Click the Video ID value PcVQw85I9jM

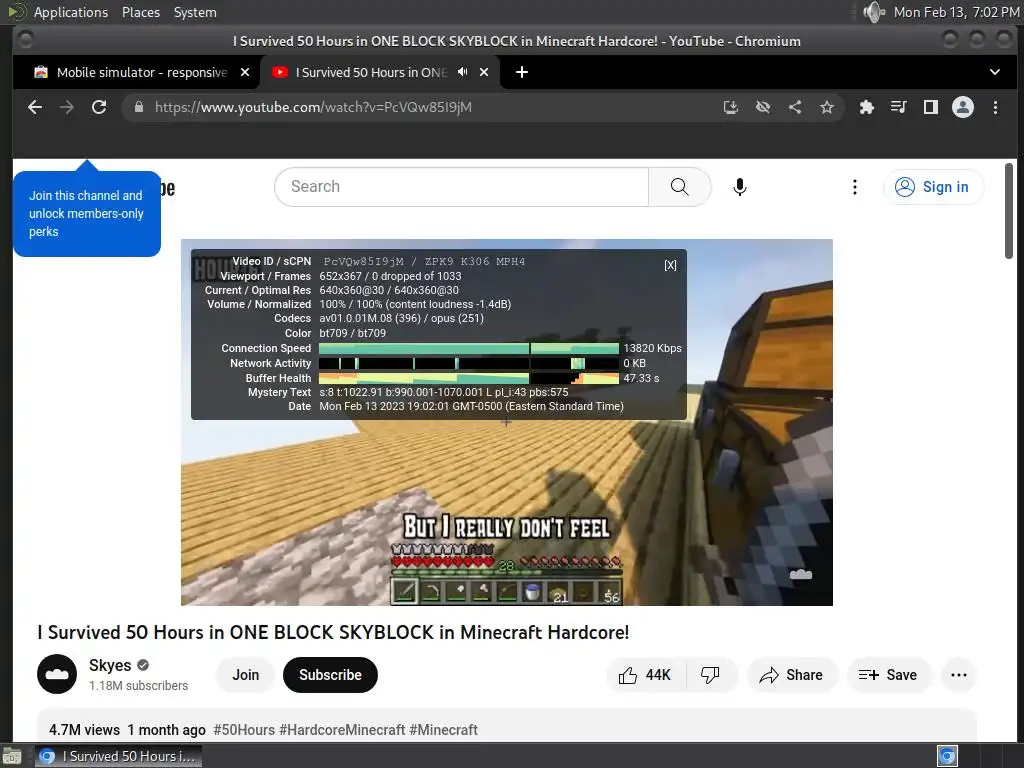pyautogui.click(x=364, y=261)
